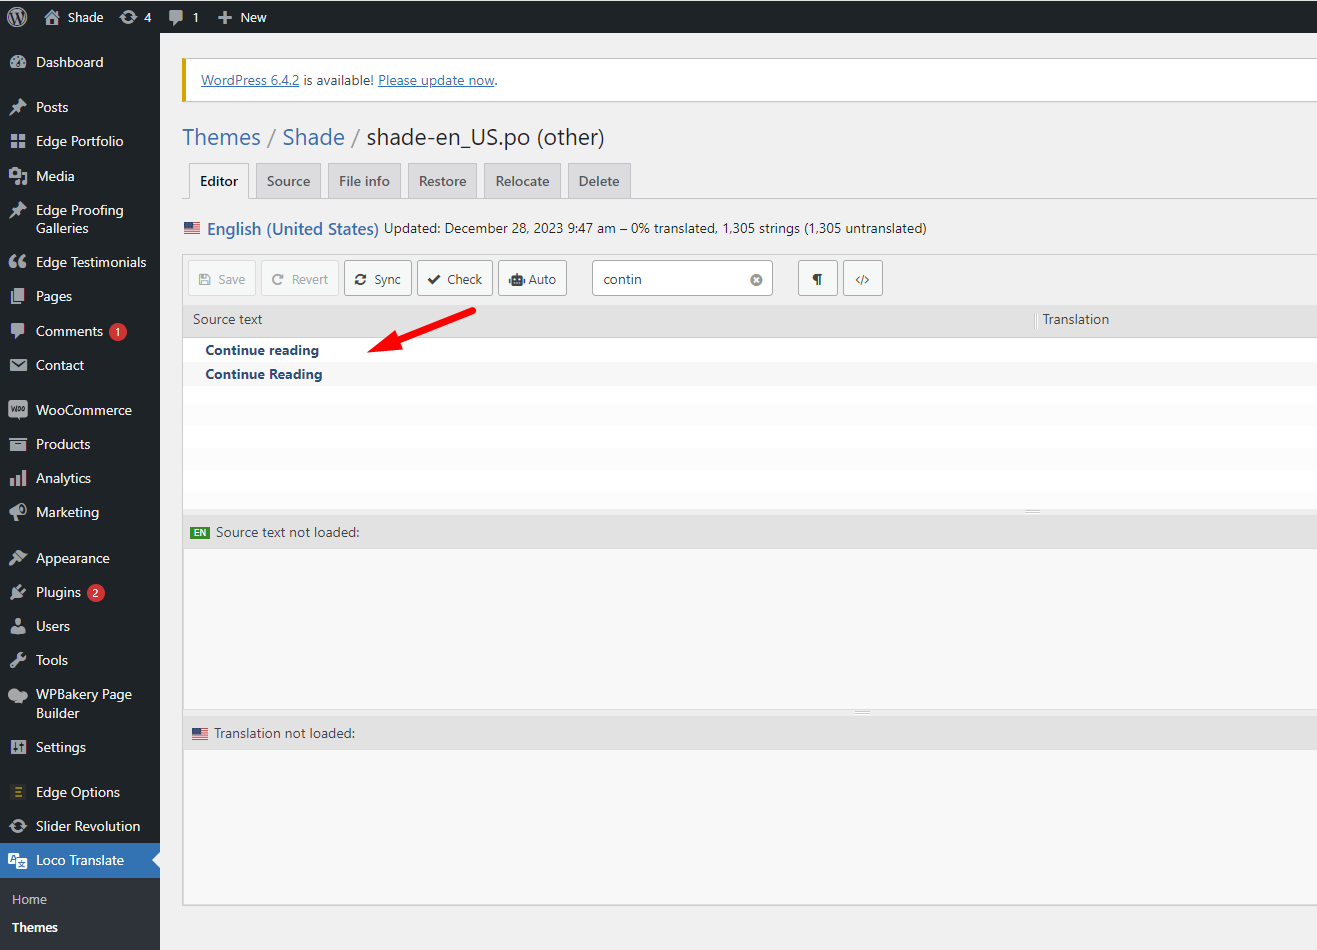Click the Revert button
Viewport: 1317px width, 950px height.
(x=300, y=279)
